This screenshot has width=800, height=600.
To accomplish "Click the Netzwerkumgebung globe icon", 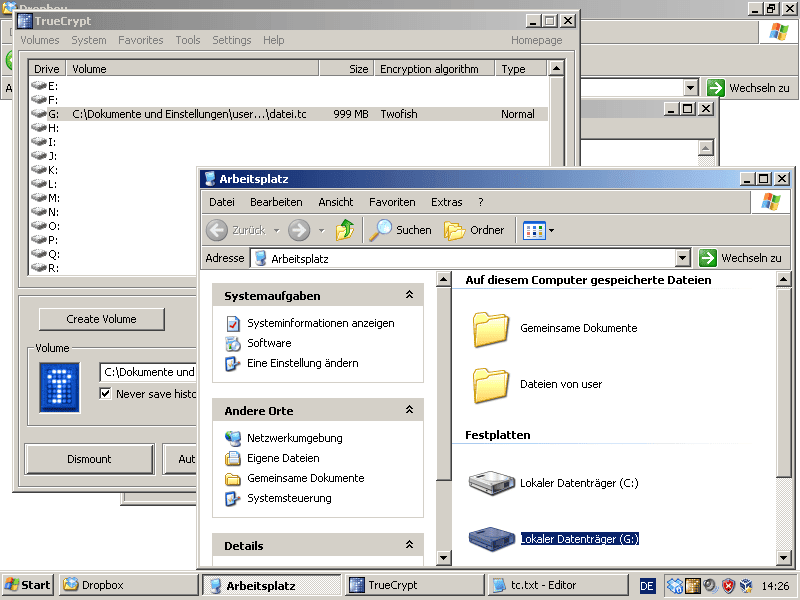I will (x=233, y=438).
